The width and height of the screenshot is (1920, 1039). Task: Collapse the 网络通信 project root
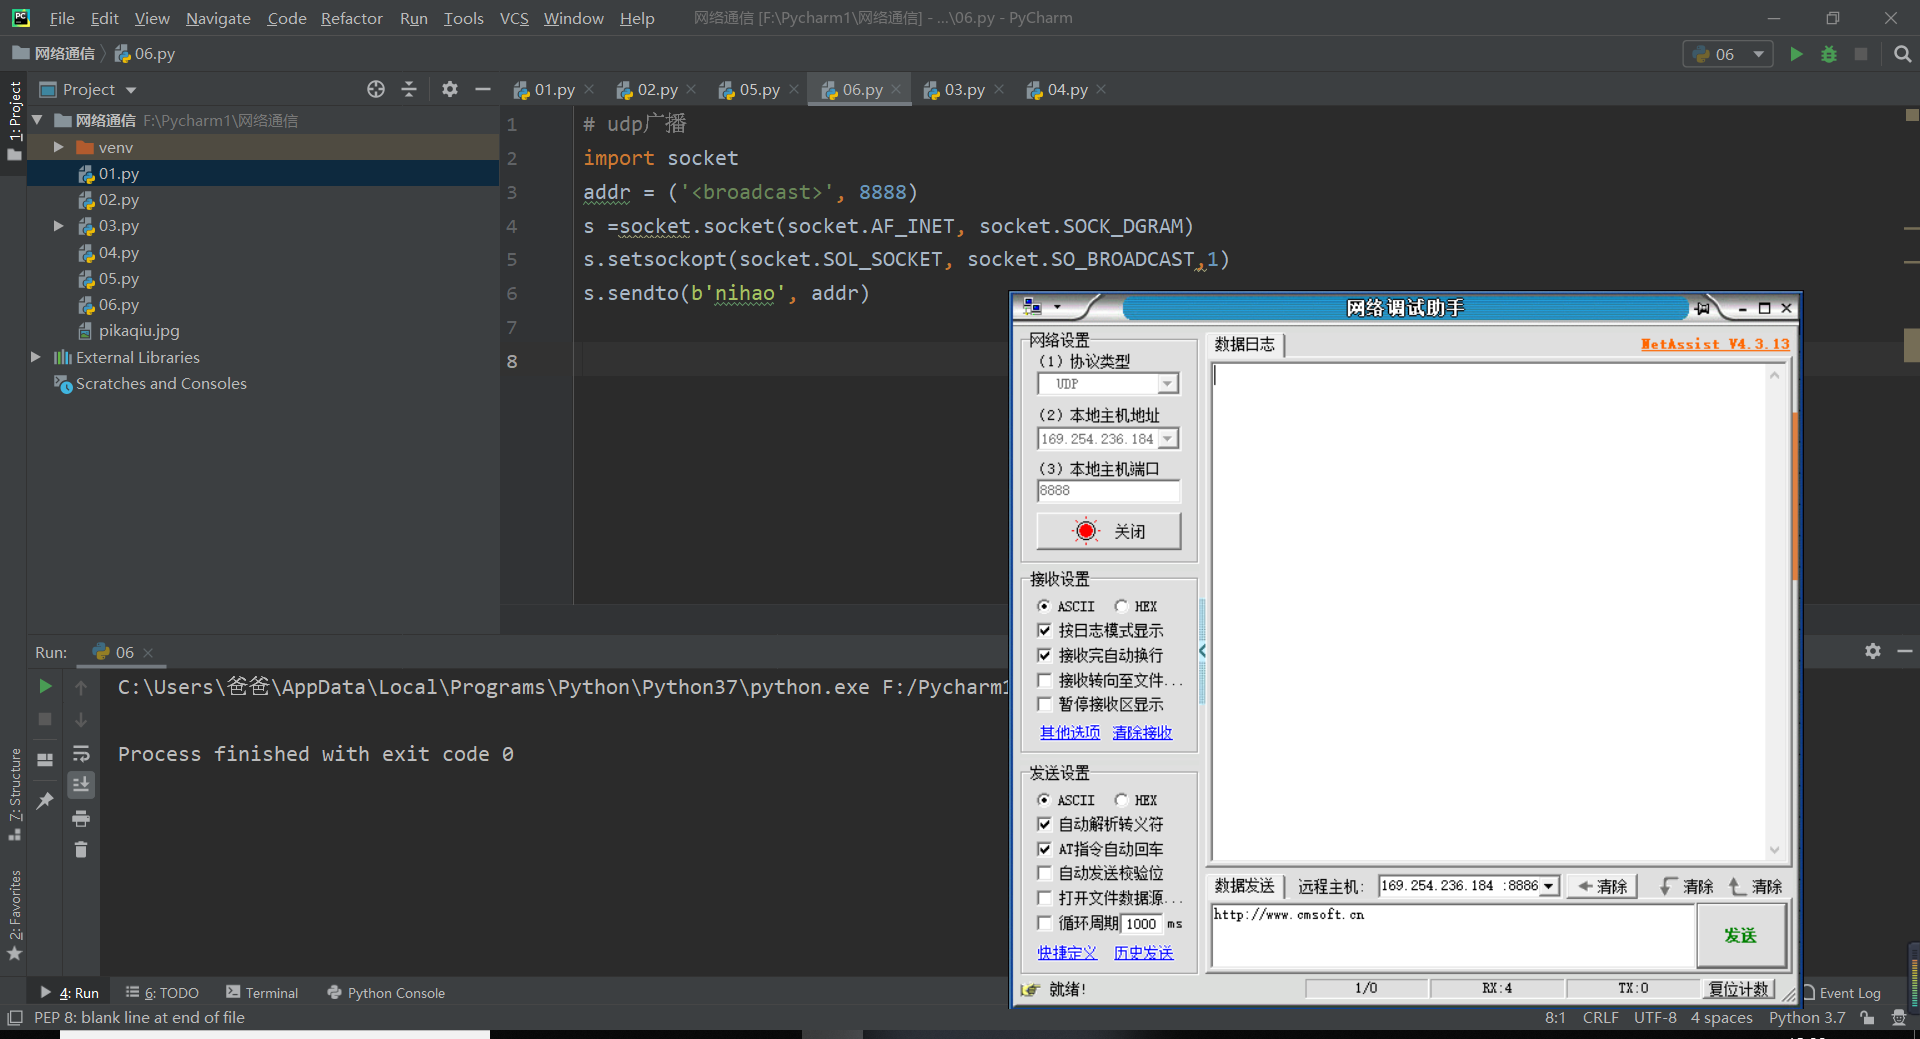tap(37, 120)
